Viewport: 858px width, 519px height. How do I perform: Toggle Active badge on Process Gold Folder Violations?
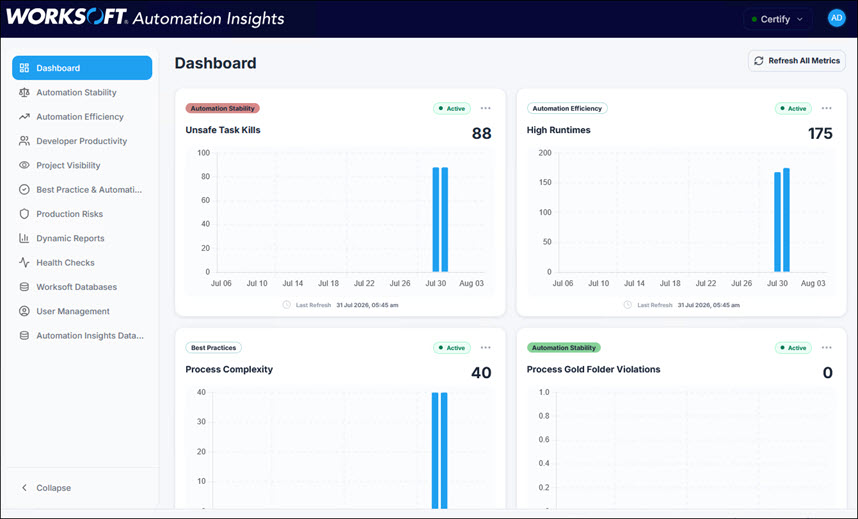[793, 348]
